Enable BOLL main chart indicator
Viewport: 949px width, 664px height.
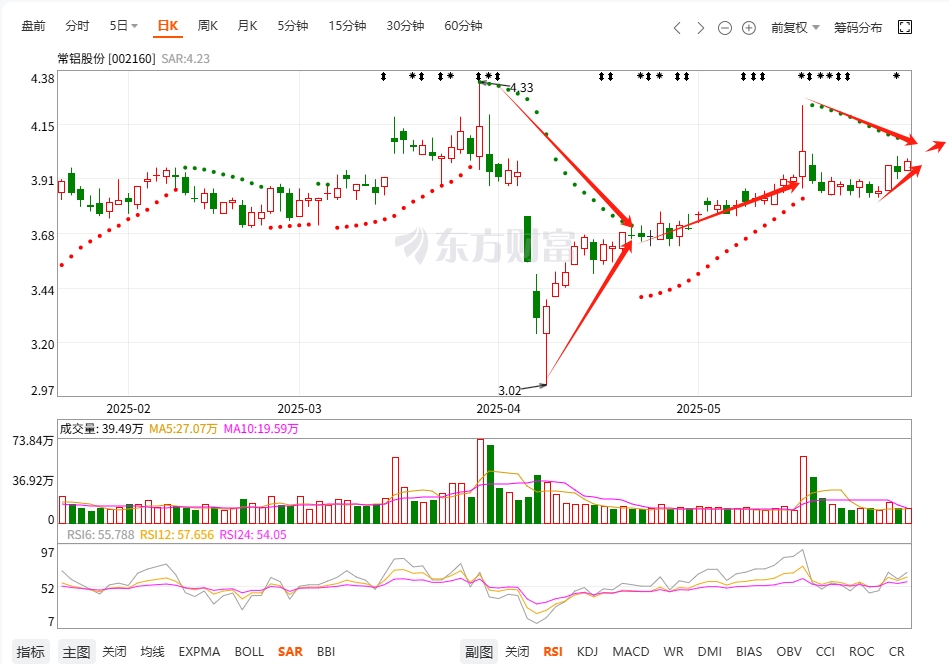click(x=249, y=652)
